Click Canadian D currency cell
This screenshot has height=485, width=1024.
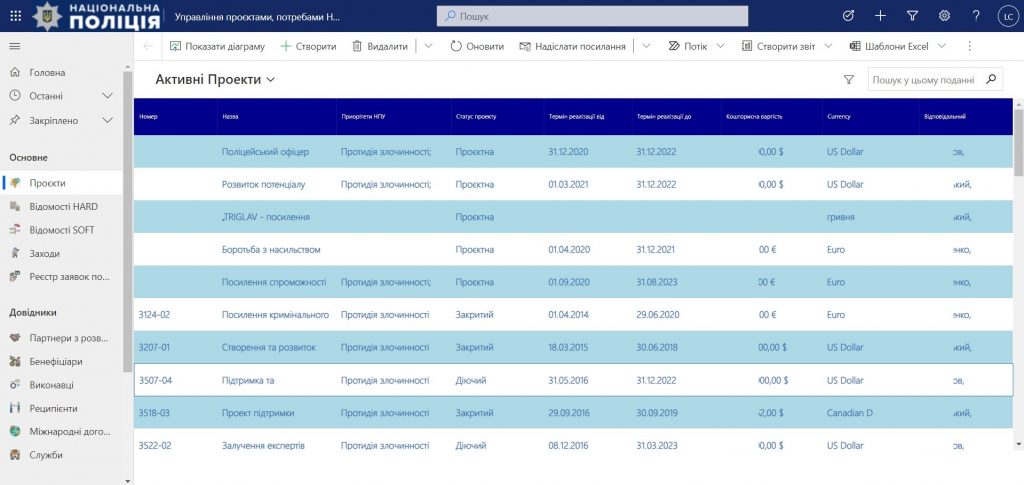850,413
